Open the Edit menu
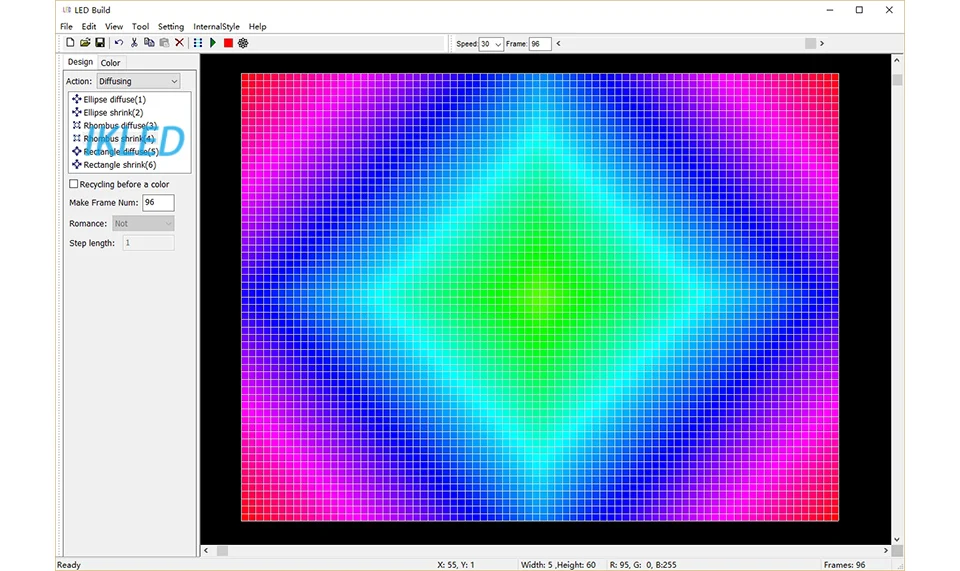The image size is (960, 571). click(89, 27)
